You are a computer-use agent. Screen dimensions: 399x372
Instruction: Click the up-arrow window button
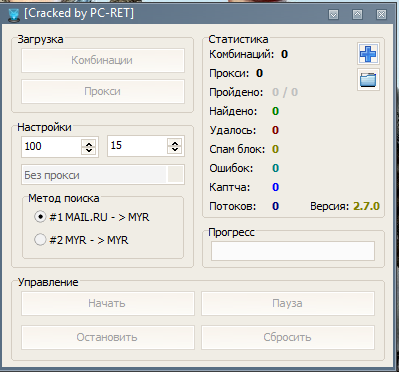pos(357,14)
